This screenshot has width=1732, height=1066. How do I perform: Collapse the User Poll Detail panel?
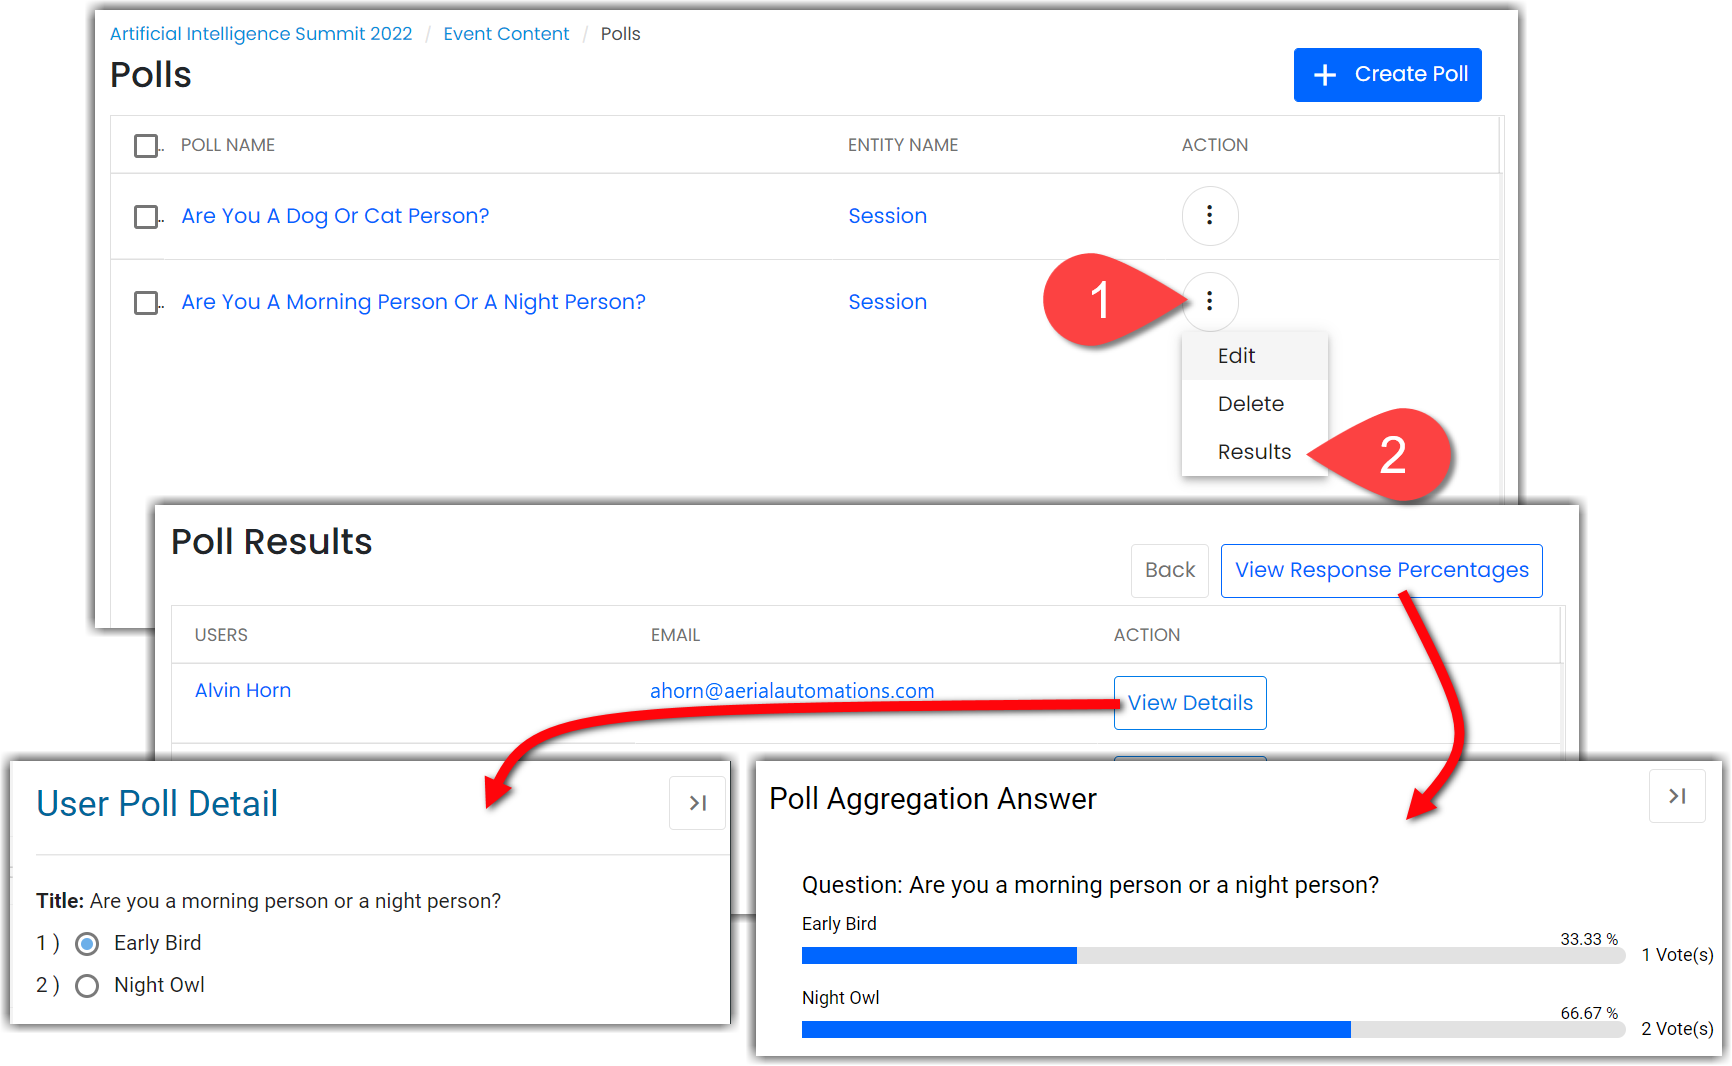(697, 803)
